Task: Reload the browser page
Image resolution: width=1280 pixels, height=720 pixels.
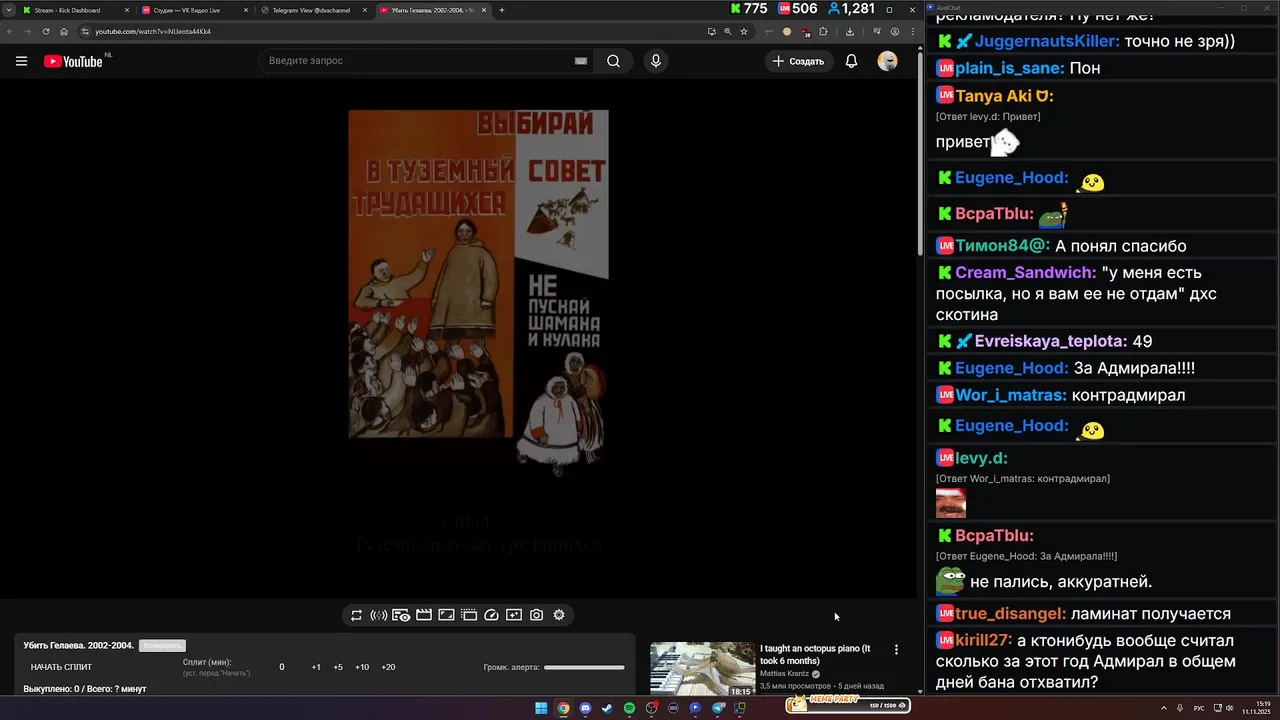Action: click(45, 31)
